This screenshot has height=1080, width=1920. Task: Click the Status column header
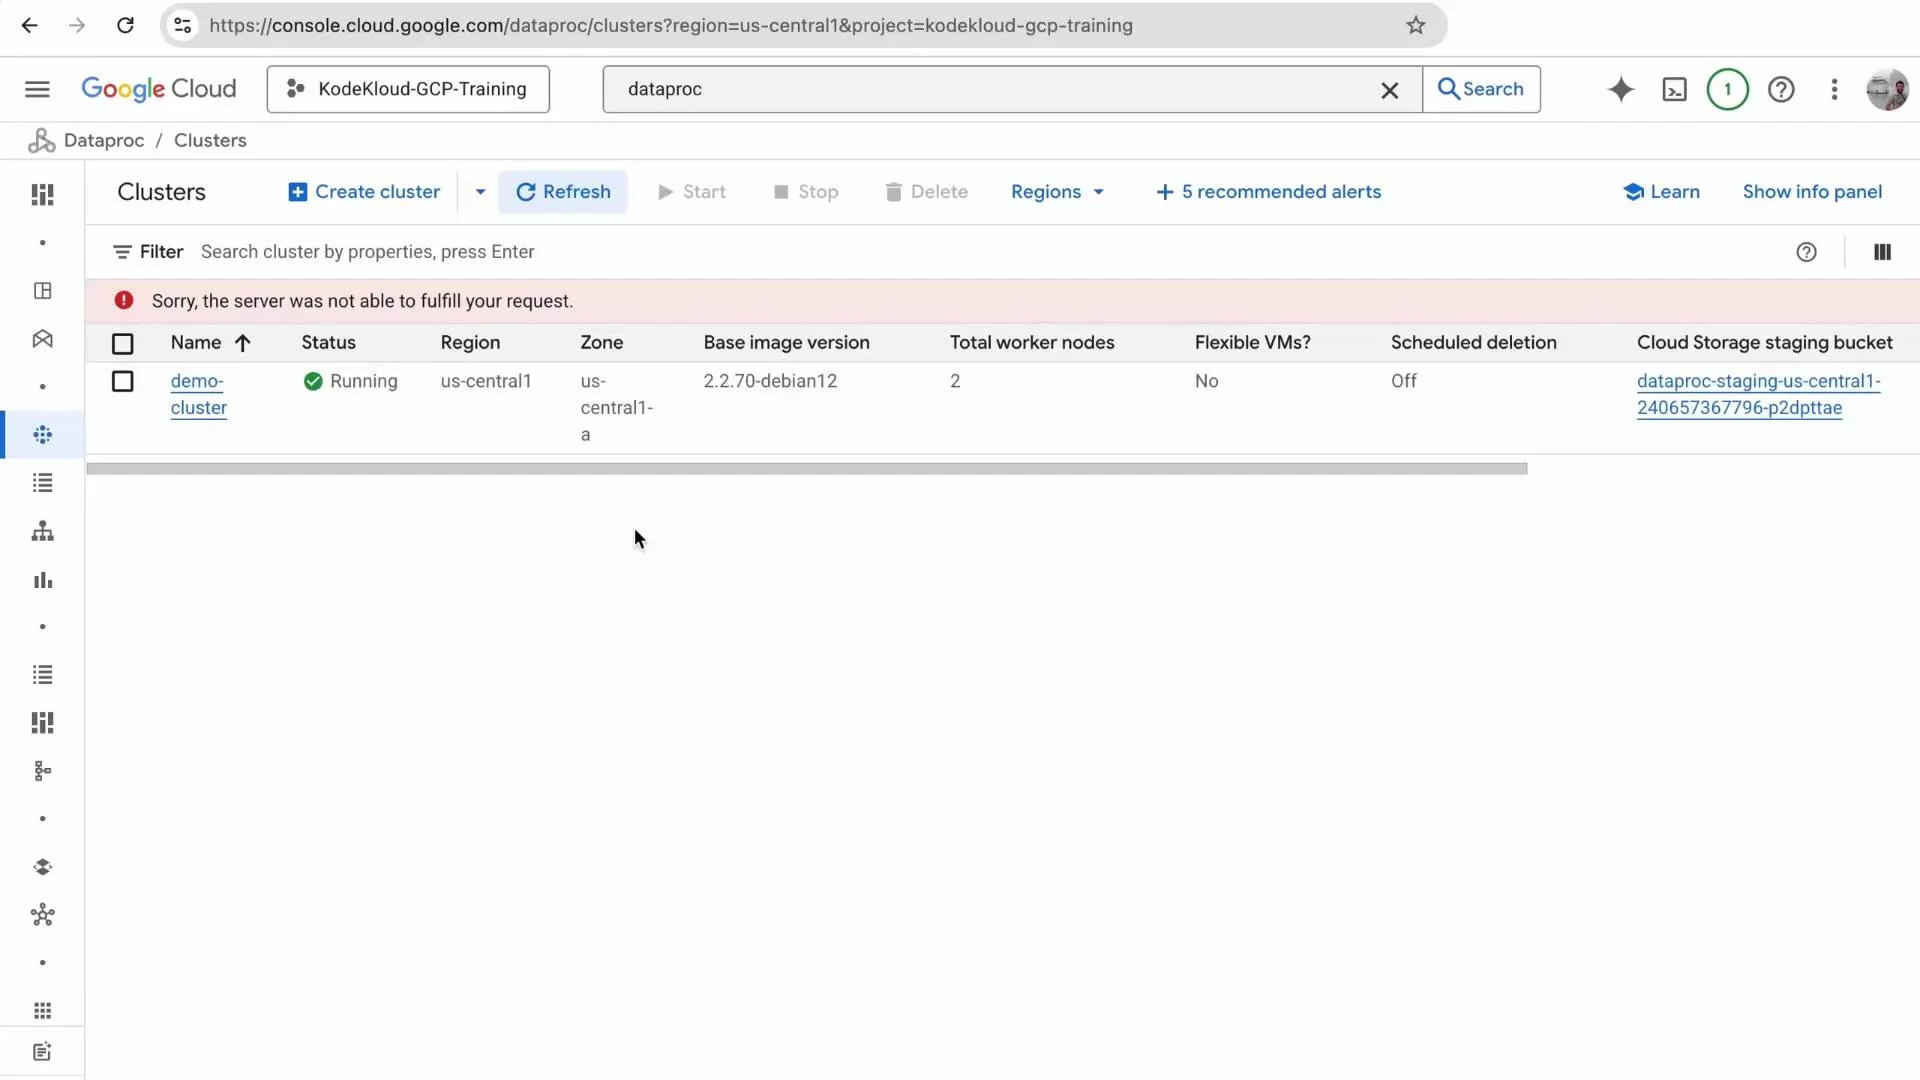tap(328, 343)
